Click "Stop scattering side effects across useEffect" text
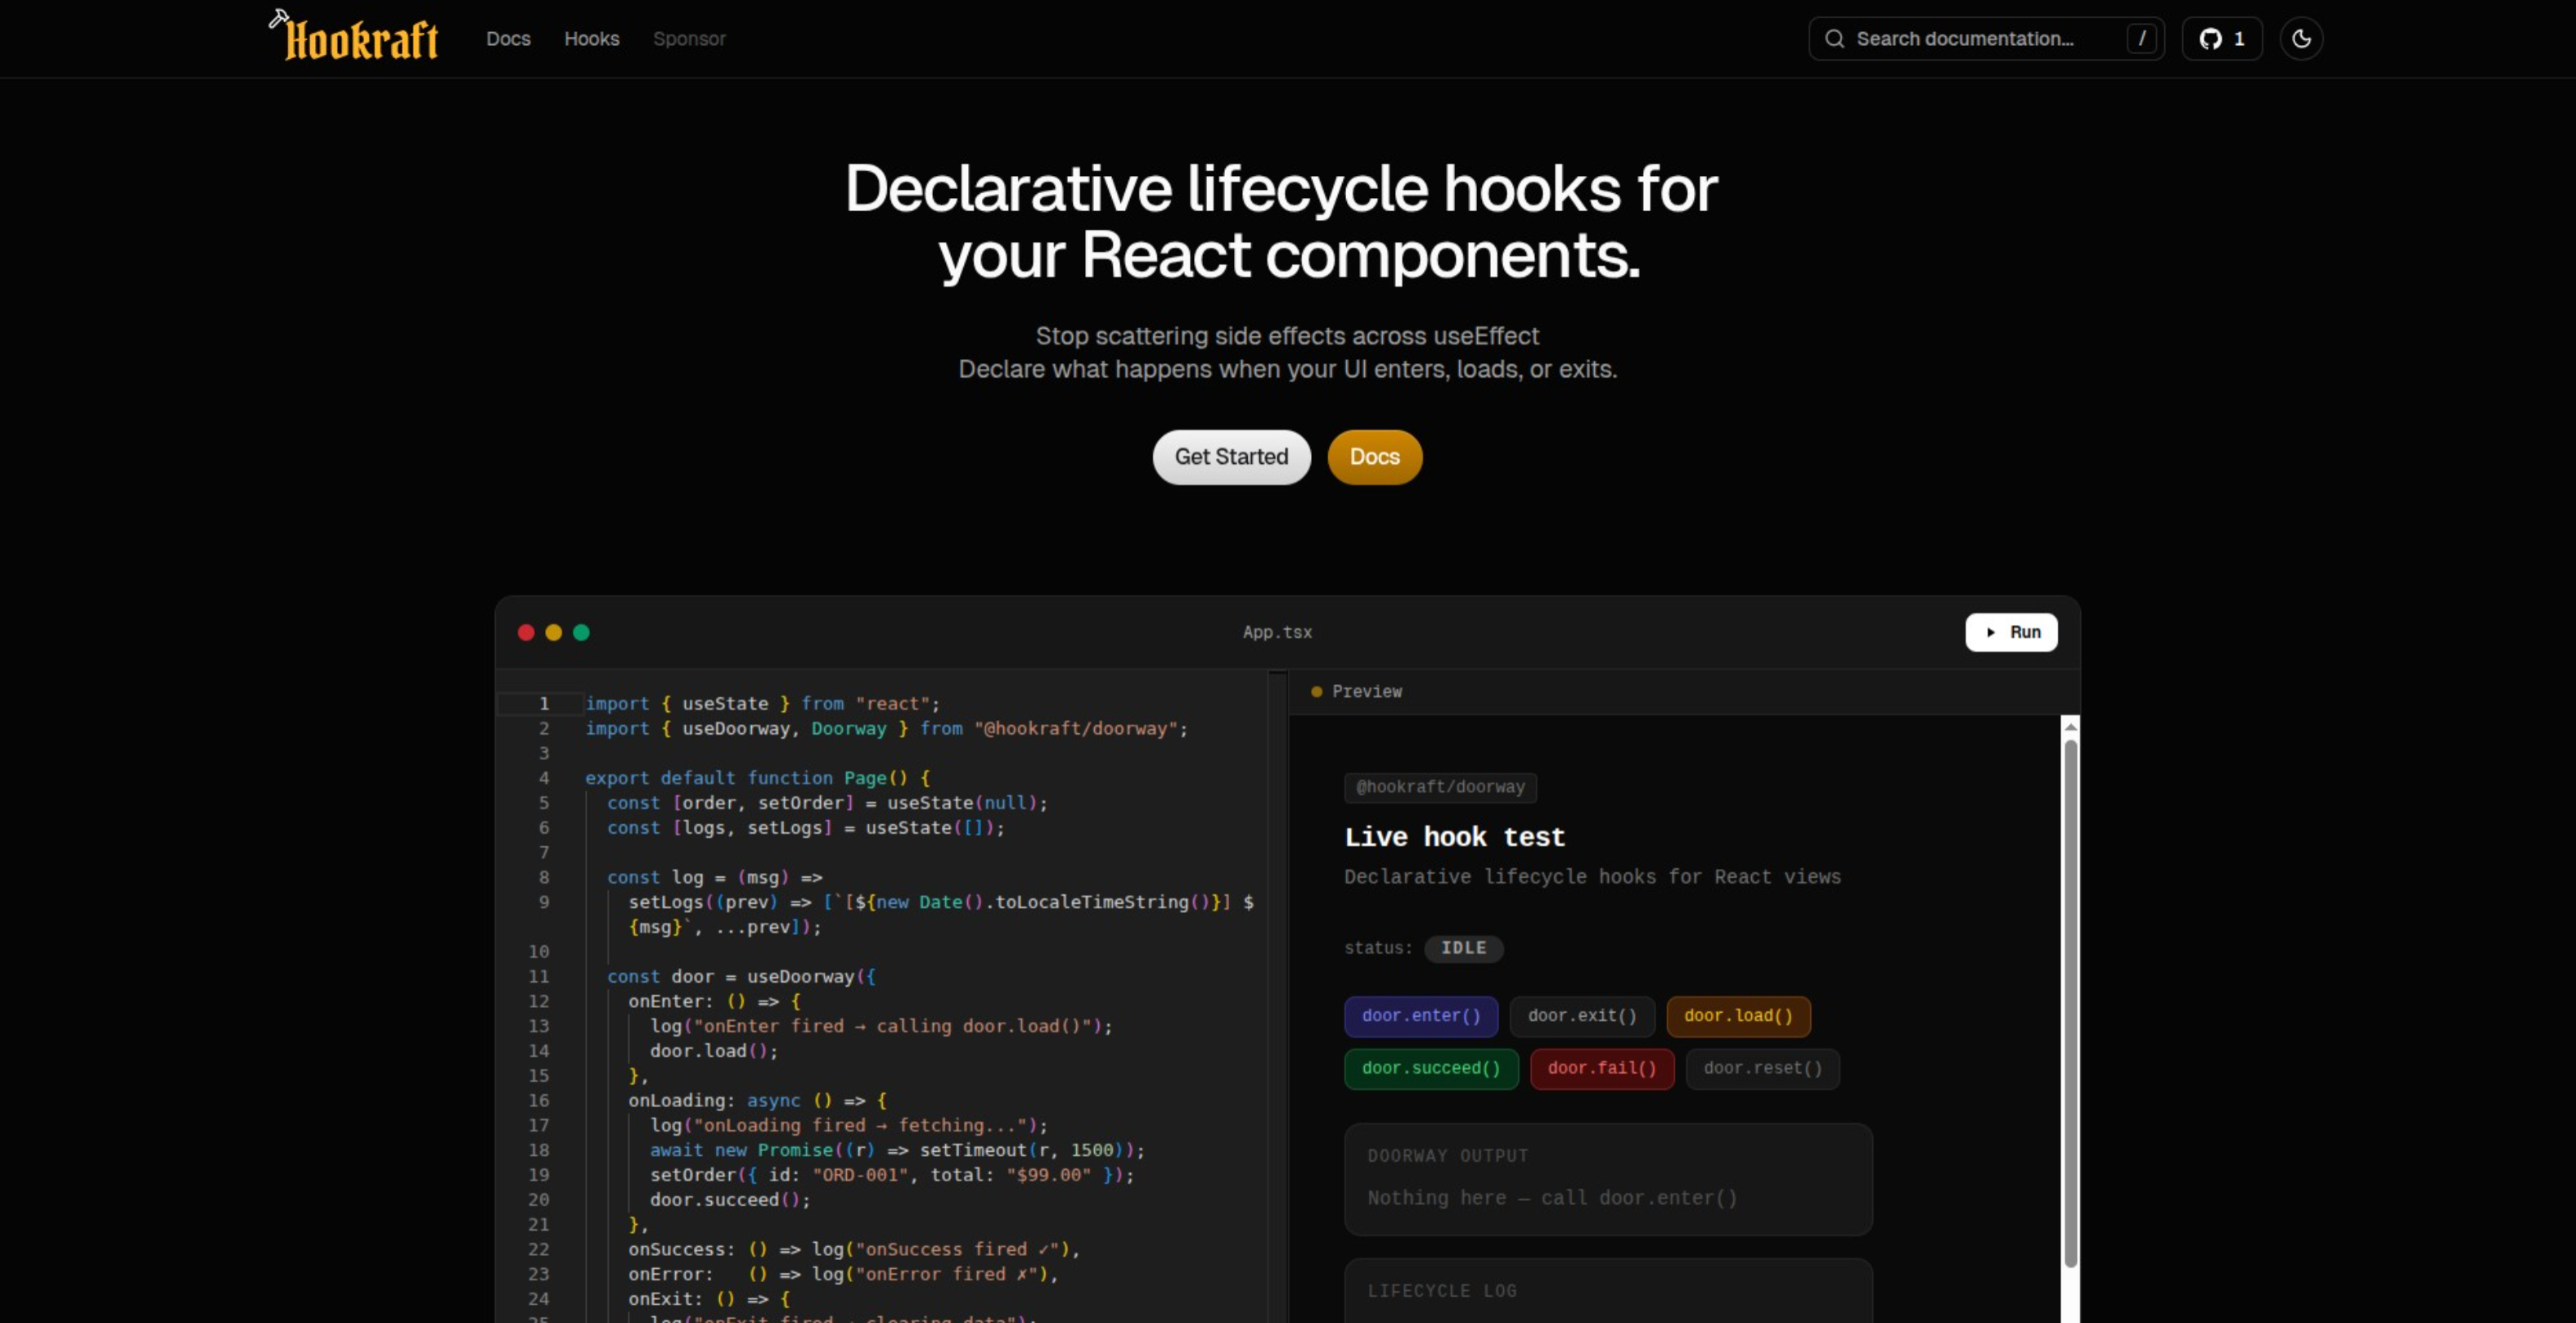Viewport: 2576px width, 1323px height. [1287, 336]
